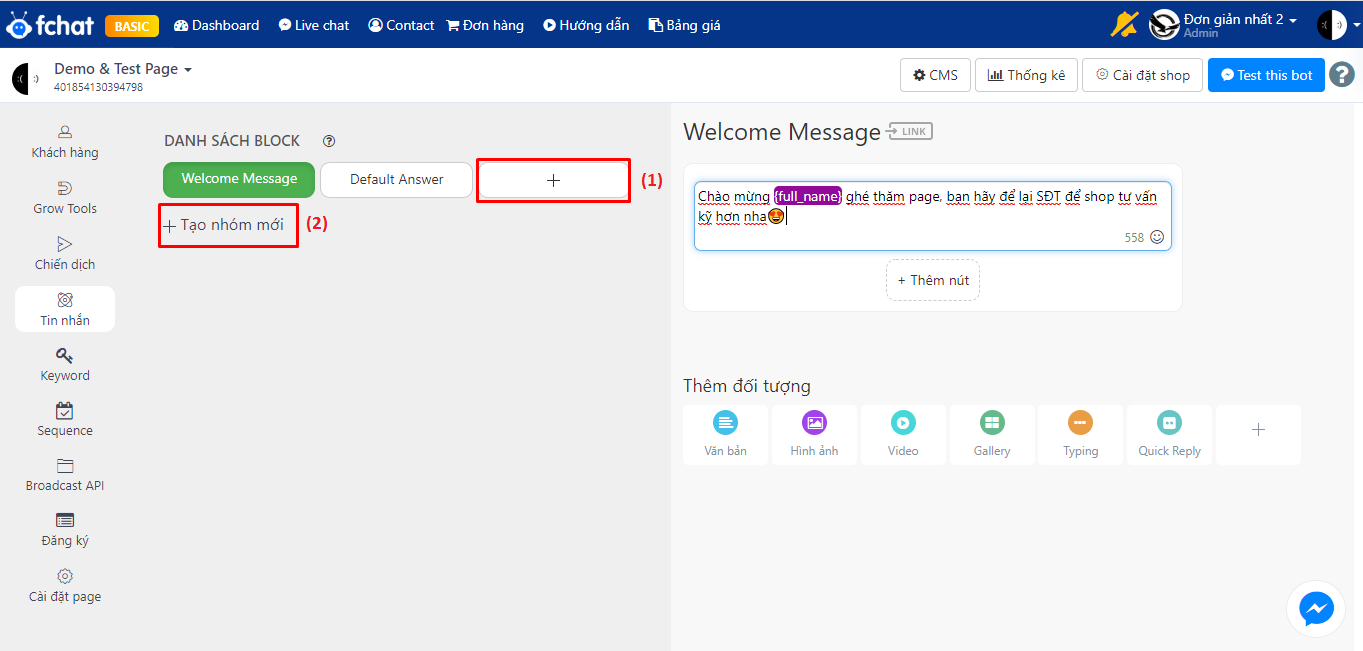Add a Quick Reply object
The width and height of the screenshot is (1363, 651).
(1169, 434)
